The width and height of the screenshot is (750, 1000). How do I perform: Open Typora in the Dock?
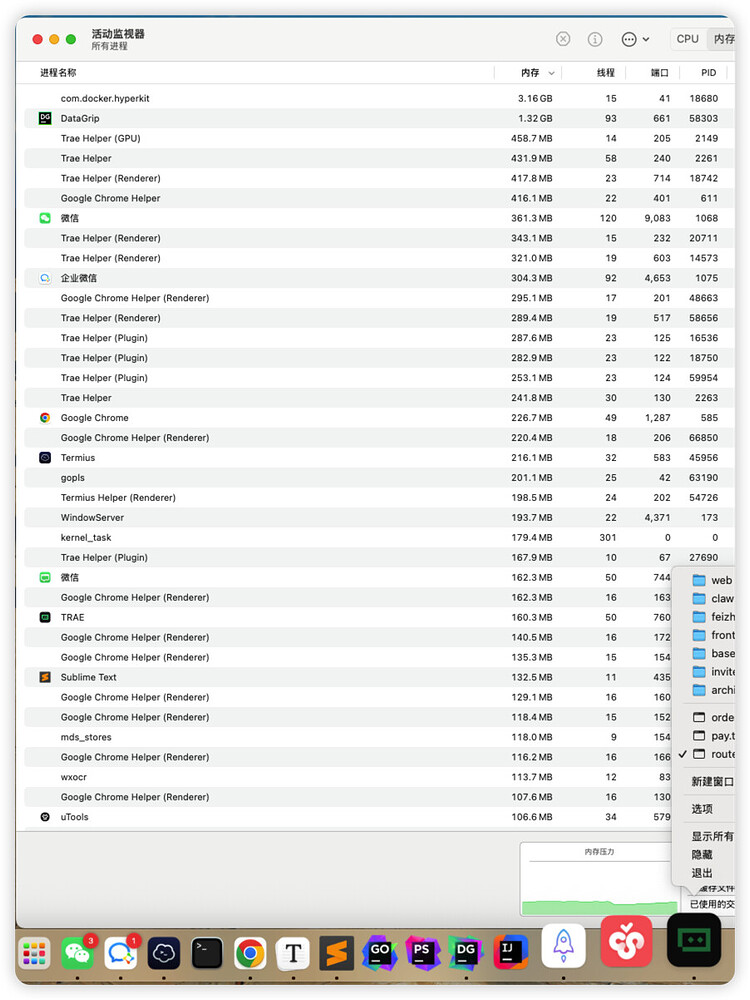coord(293,953)
